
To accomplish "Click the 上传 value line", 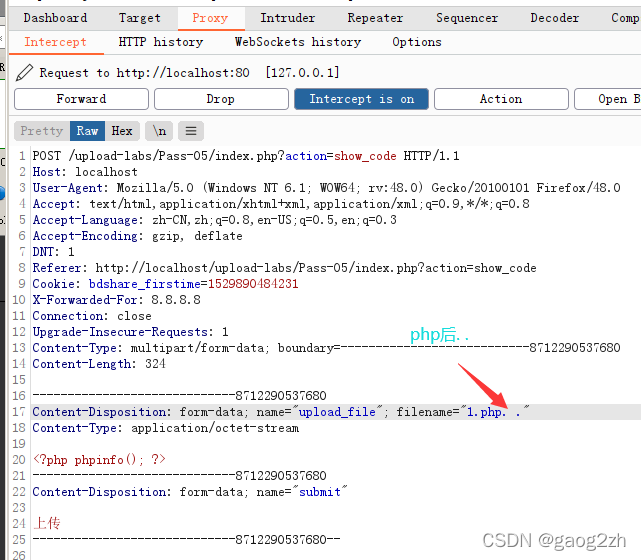I will [47, 524].
